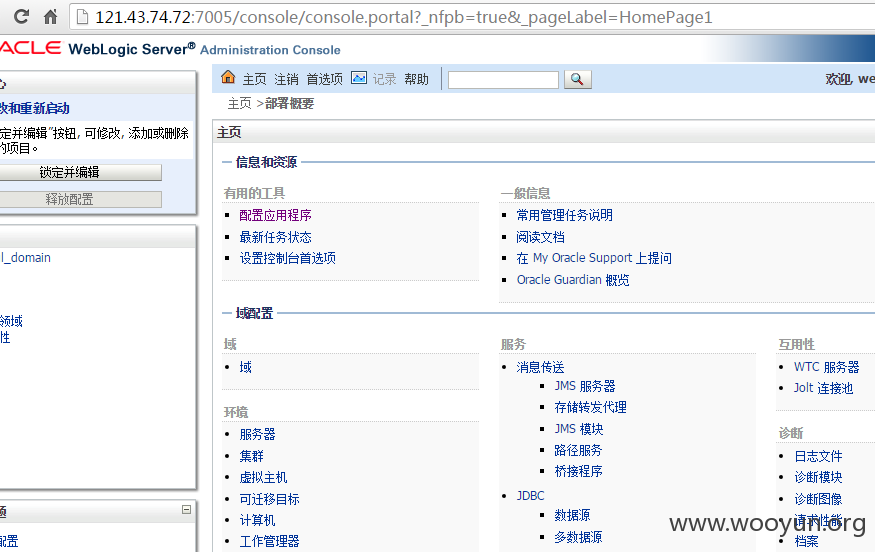
Task: Open 服务器 link under 环境
Action: [257, 435]
